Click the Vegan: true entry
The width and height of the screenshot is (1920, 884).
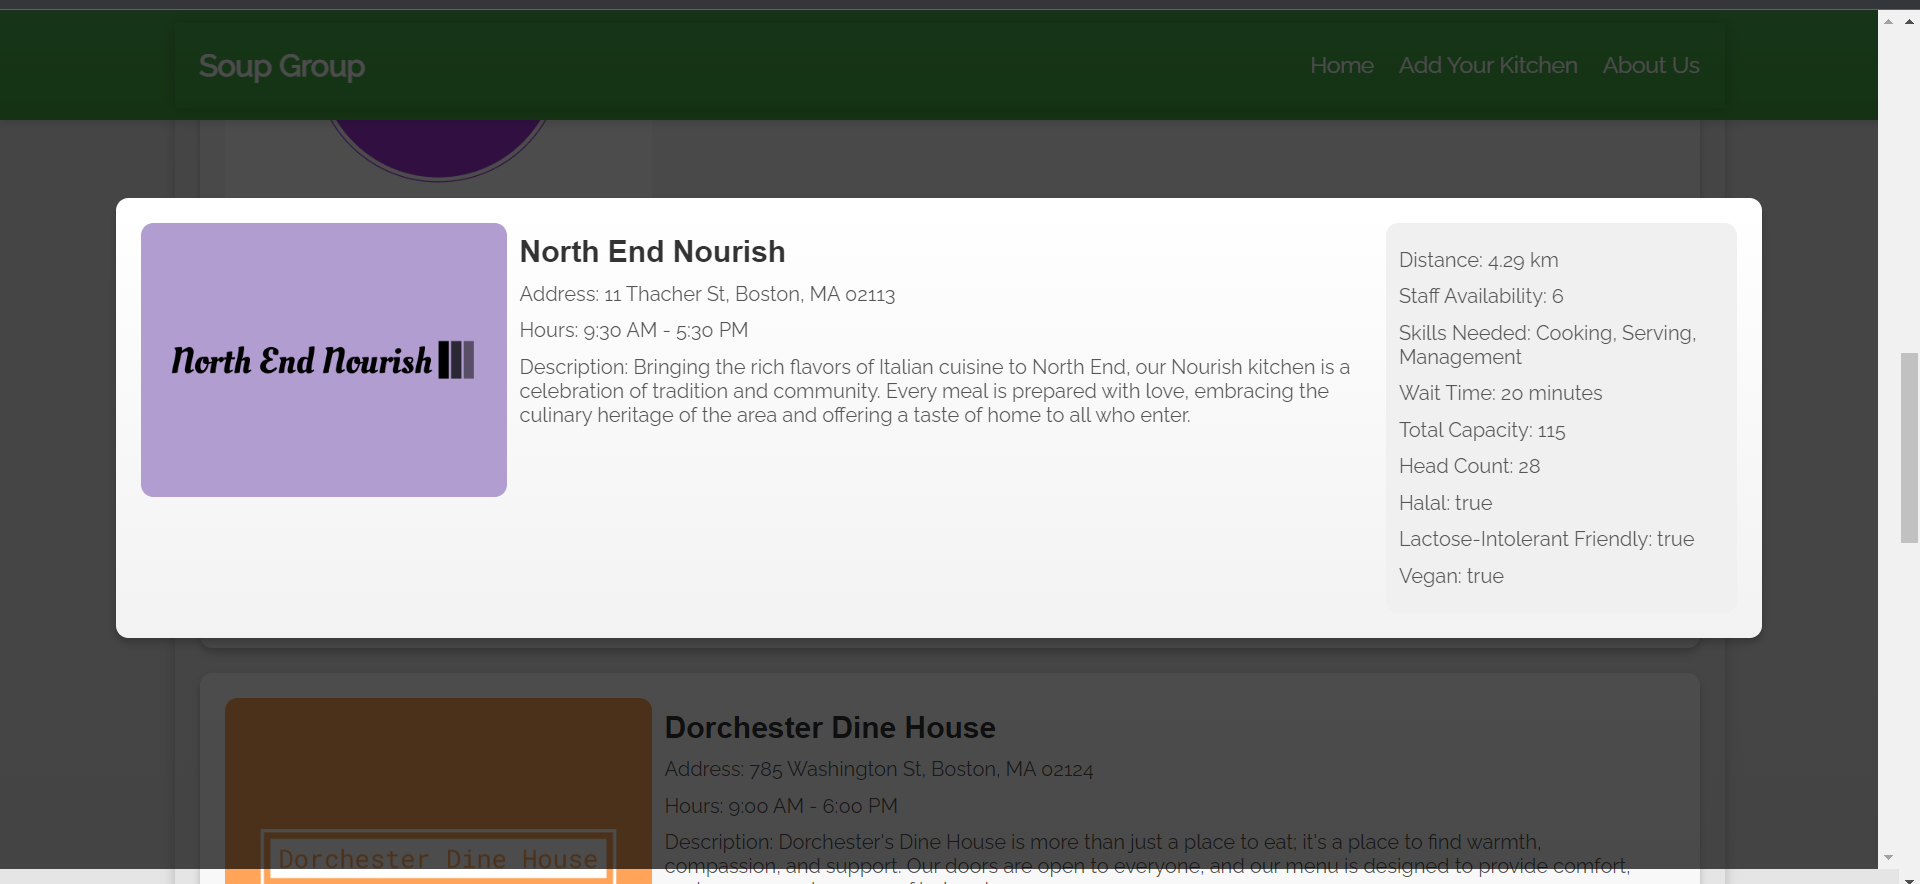point(1451,576)
